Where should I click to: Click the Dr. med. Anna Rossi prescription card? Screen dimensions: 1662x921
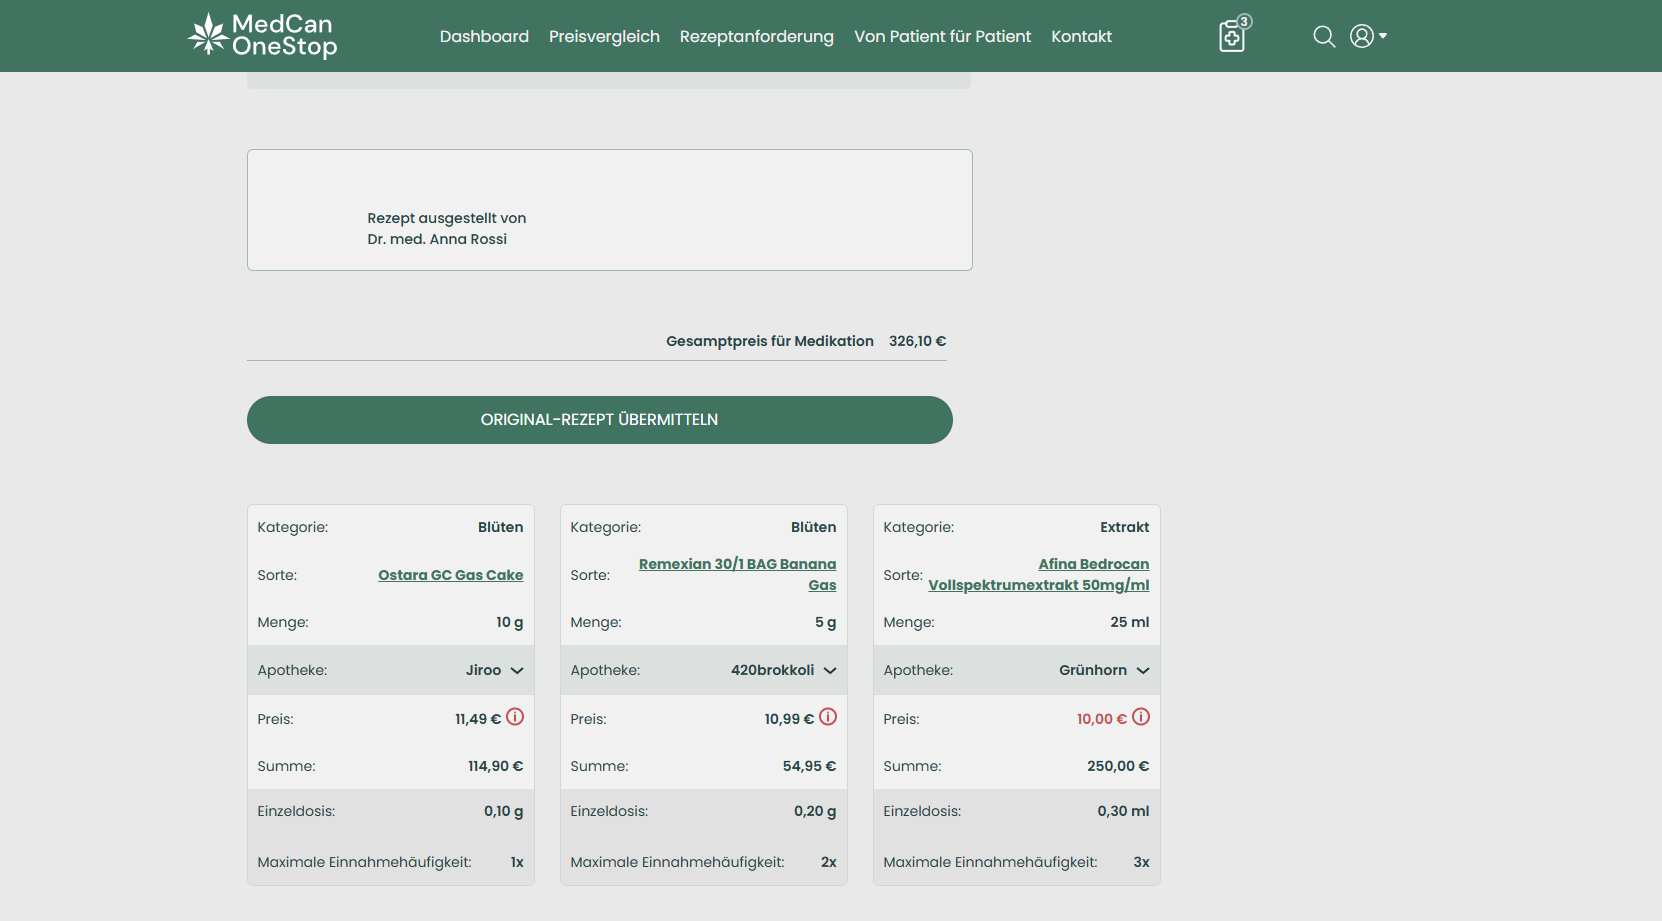click(609, 210)
